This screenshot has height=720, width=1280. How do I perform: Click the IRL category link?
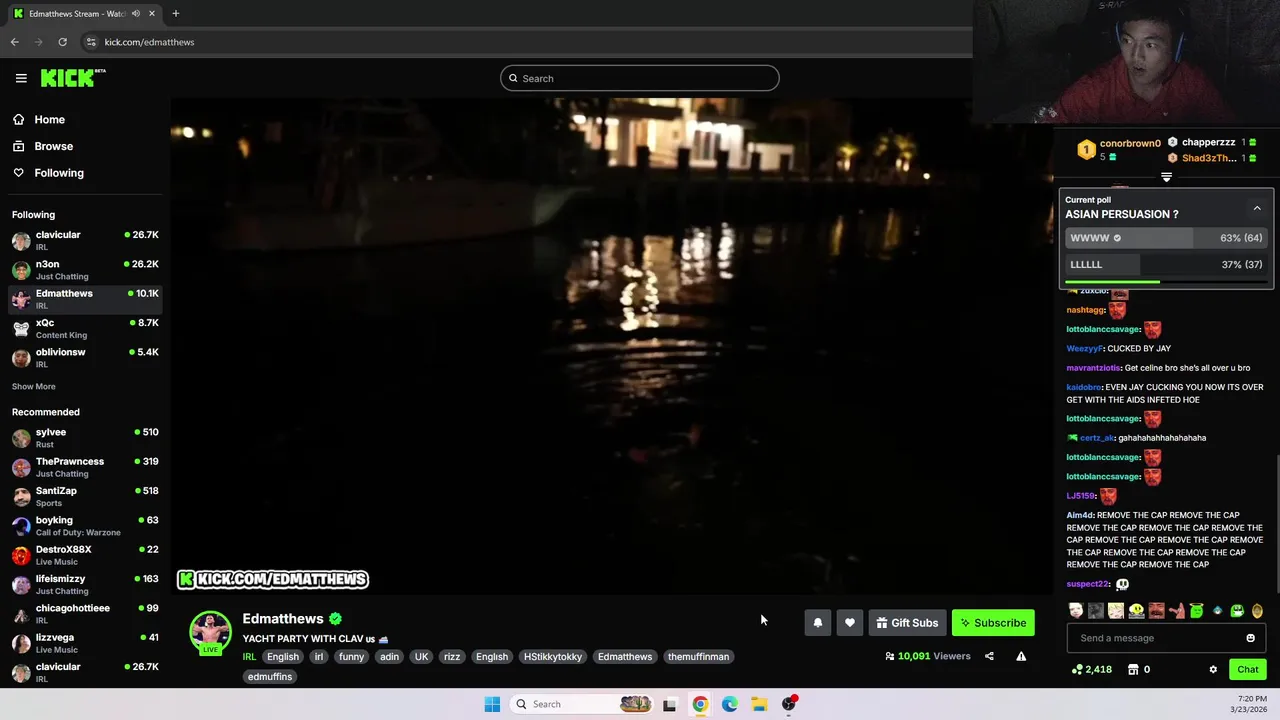[x=249, y=657]
